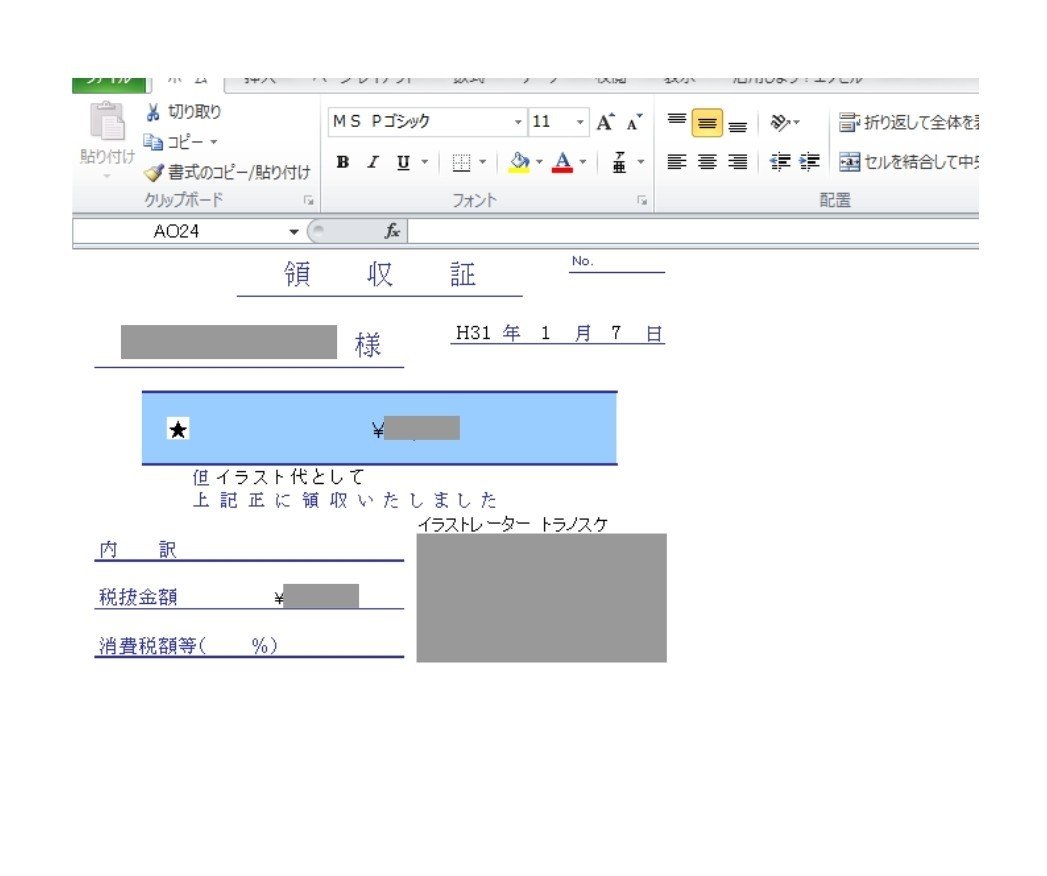The height and width of the screenshot is (876, 1047).
Task: Open the name box dropdown arrow
Action: (293, 232)
